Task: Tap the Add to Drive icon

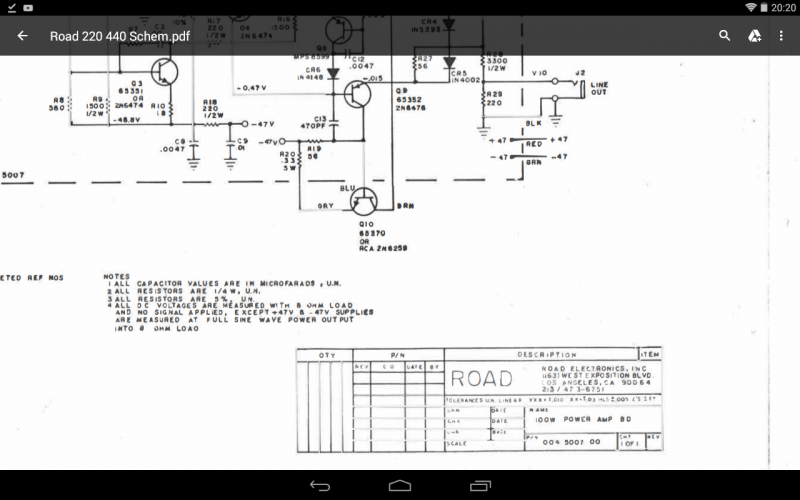Action: click(755, 36)
